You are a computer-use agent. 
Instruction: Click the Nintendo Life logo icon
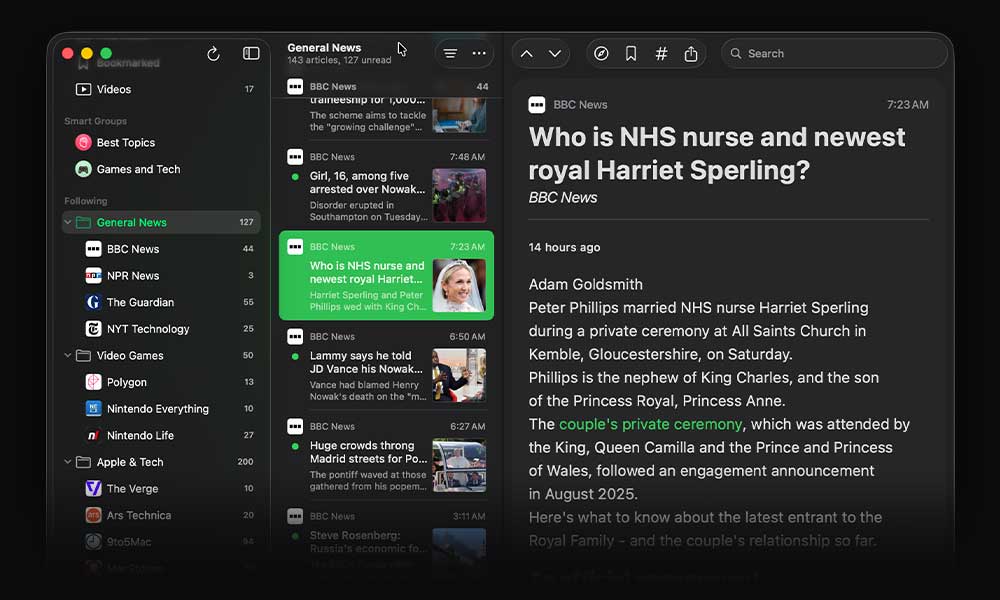93,435
